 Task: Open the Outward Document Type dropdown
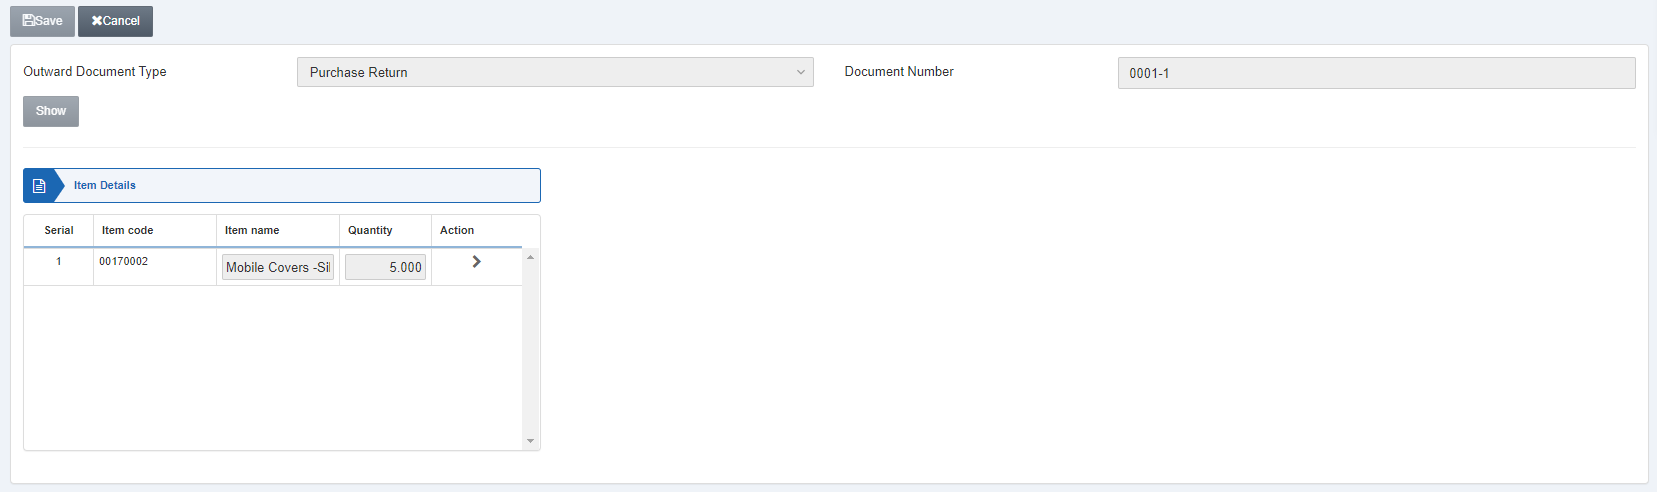[554, 72]
